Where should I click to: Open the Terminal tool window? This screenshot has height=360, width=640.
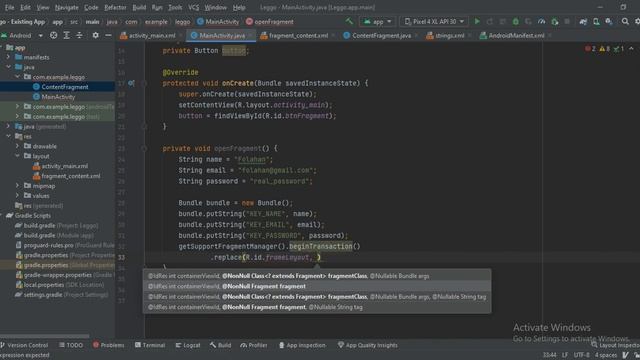(150, 345)
